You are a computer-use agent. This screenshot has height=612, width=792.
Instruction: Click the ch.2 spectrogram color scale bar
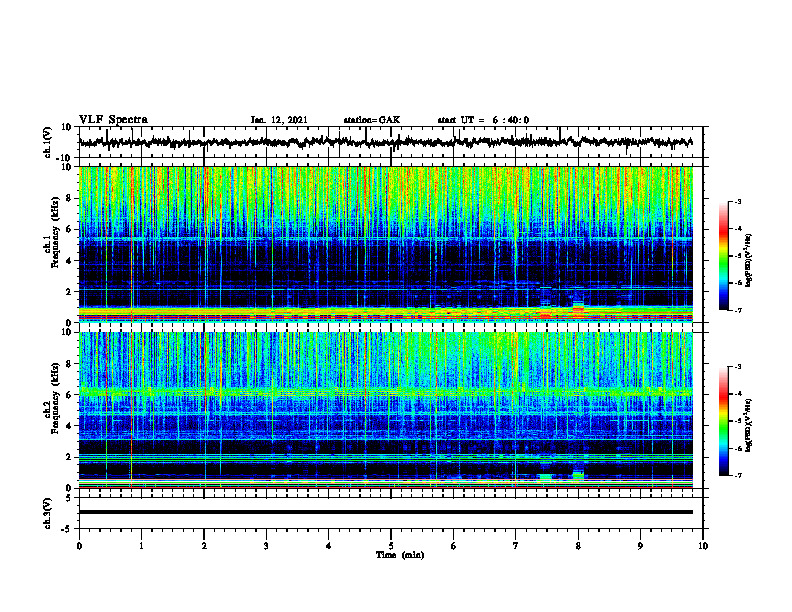[x=723, y=421]
